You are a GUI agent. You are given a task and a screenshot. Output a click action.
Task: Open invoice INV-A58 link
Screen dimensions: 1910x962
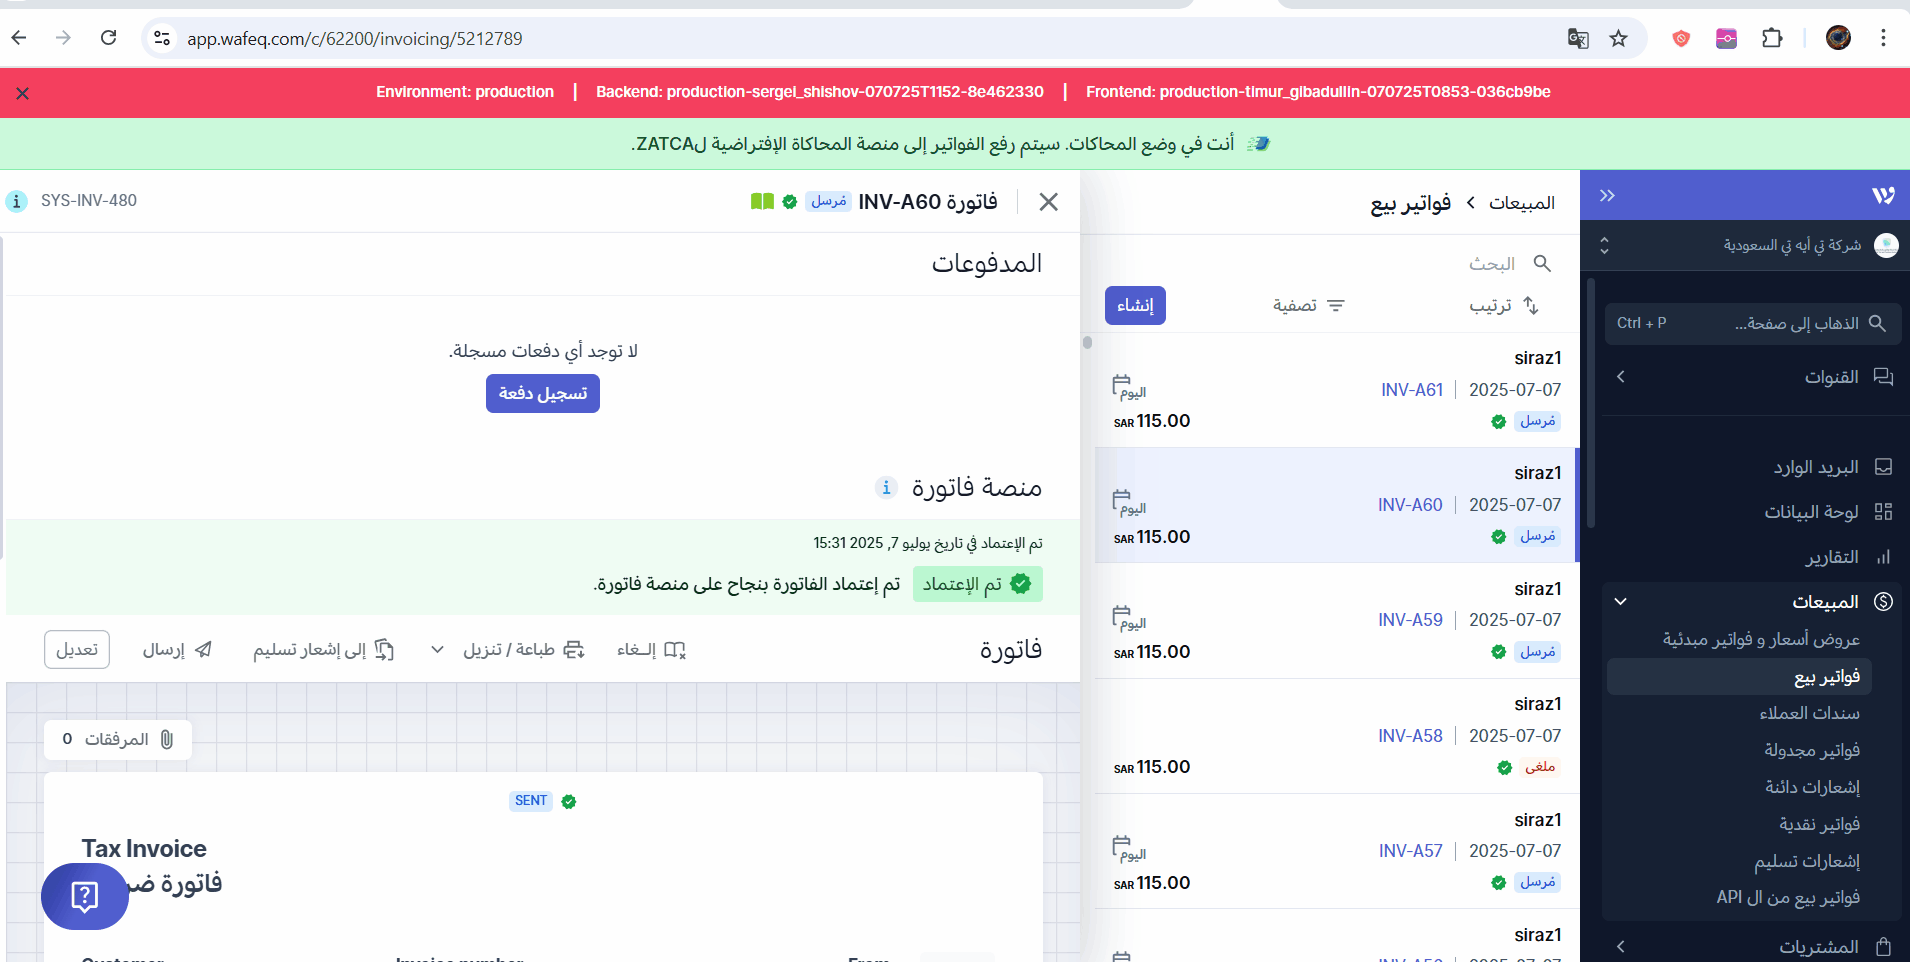(x=1410, y=736)
